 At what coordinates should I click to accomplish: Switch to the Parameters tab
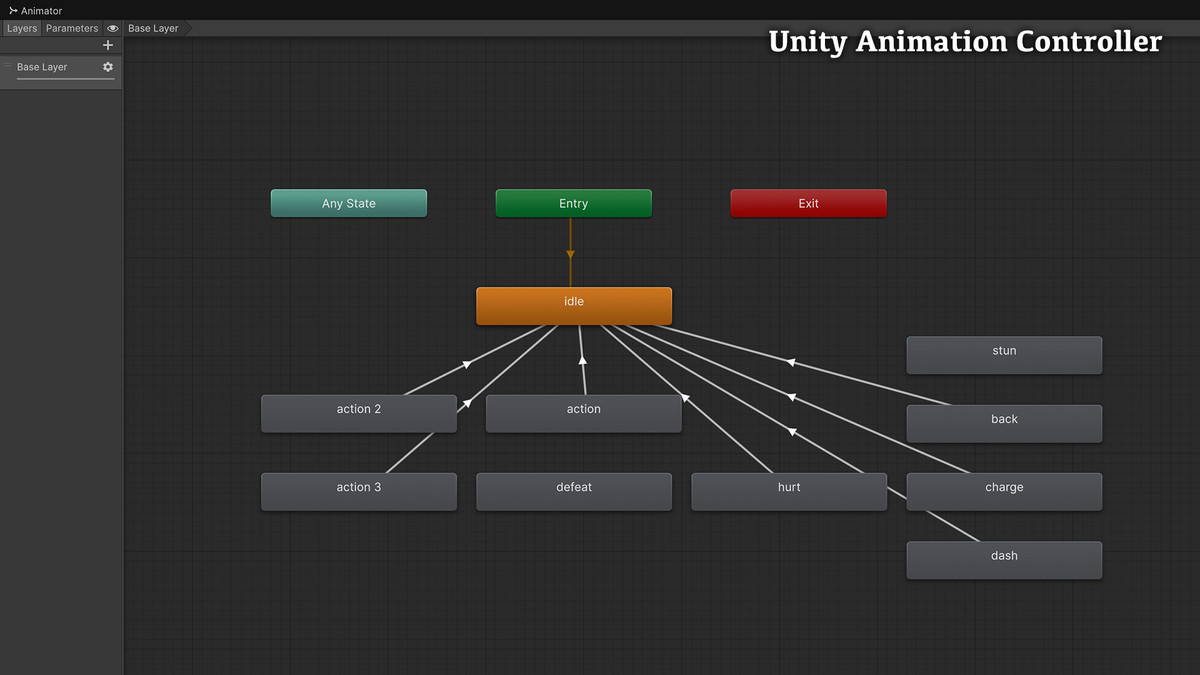[71, 28]
